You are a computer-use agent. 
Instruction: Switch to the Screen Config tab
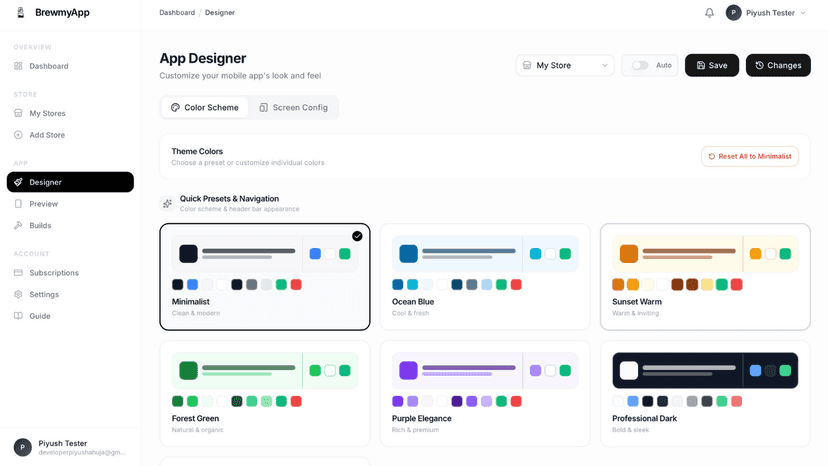pos(294,107)
